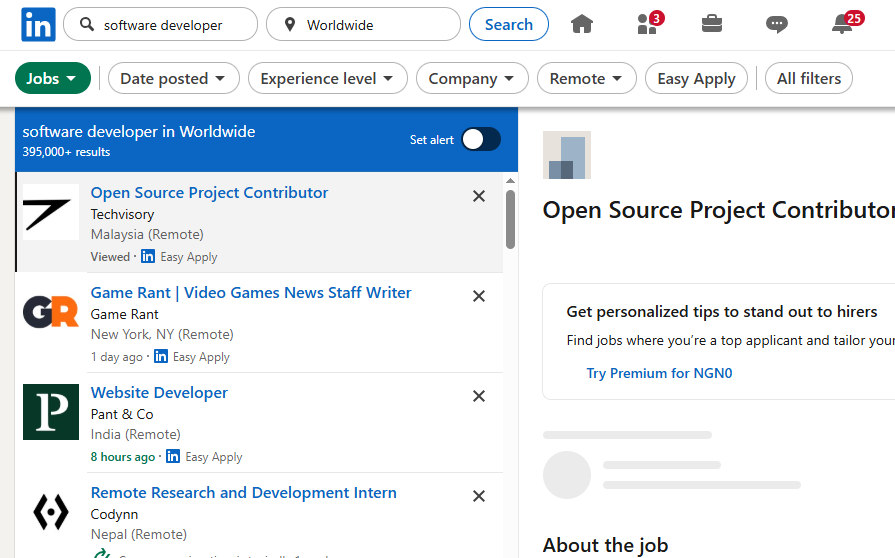Screen dimensions: 895x558
Task: Click the Malaysia (Remote) location text
Action: point(147,234)
